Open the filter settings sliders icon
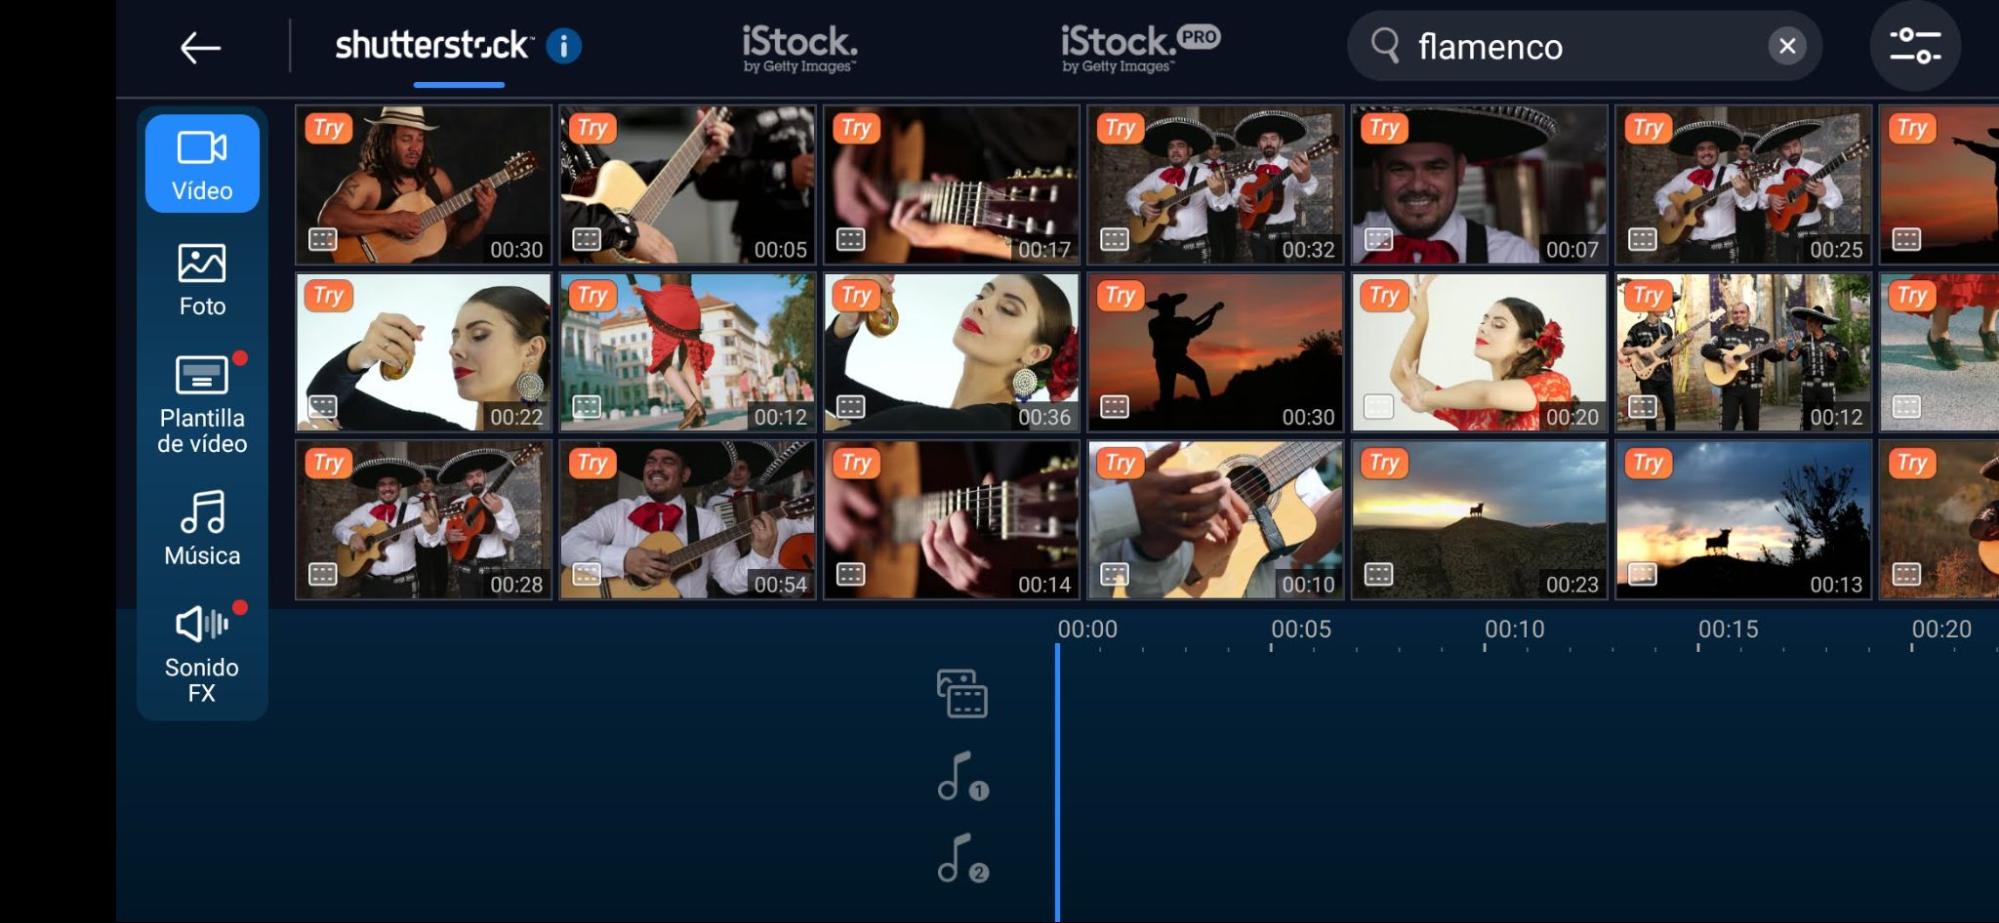This screenshot has width=1999, height=923. coord(1915,46)
